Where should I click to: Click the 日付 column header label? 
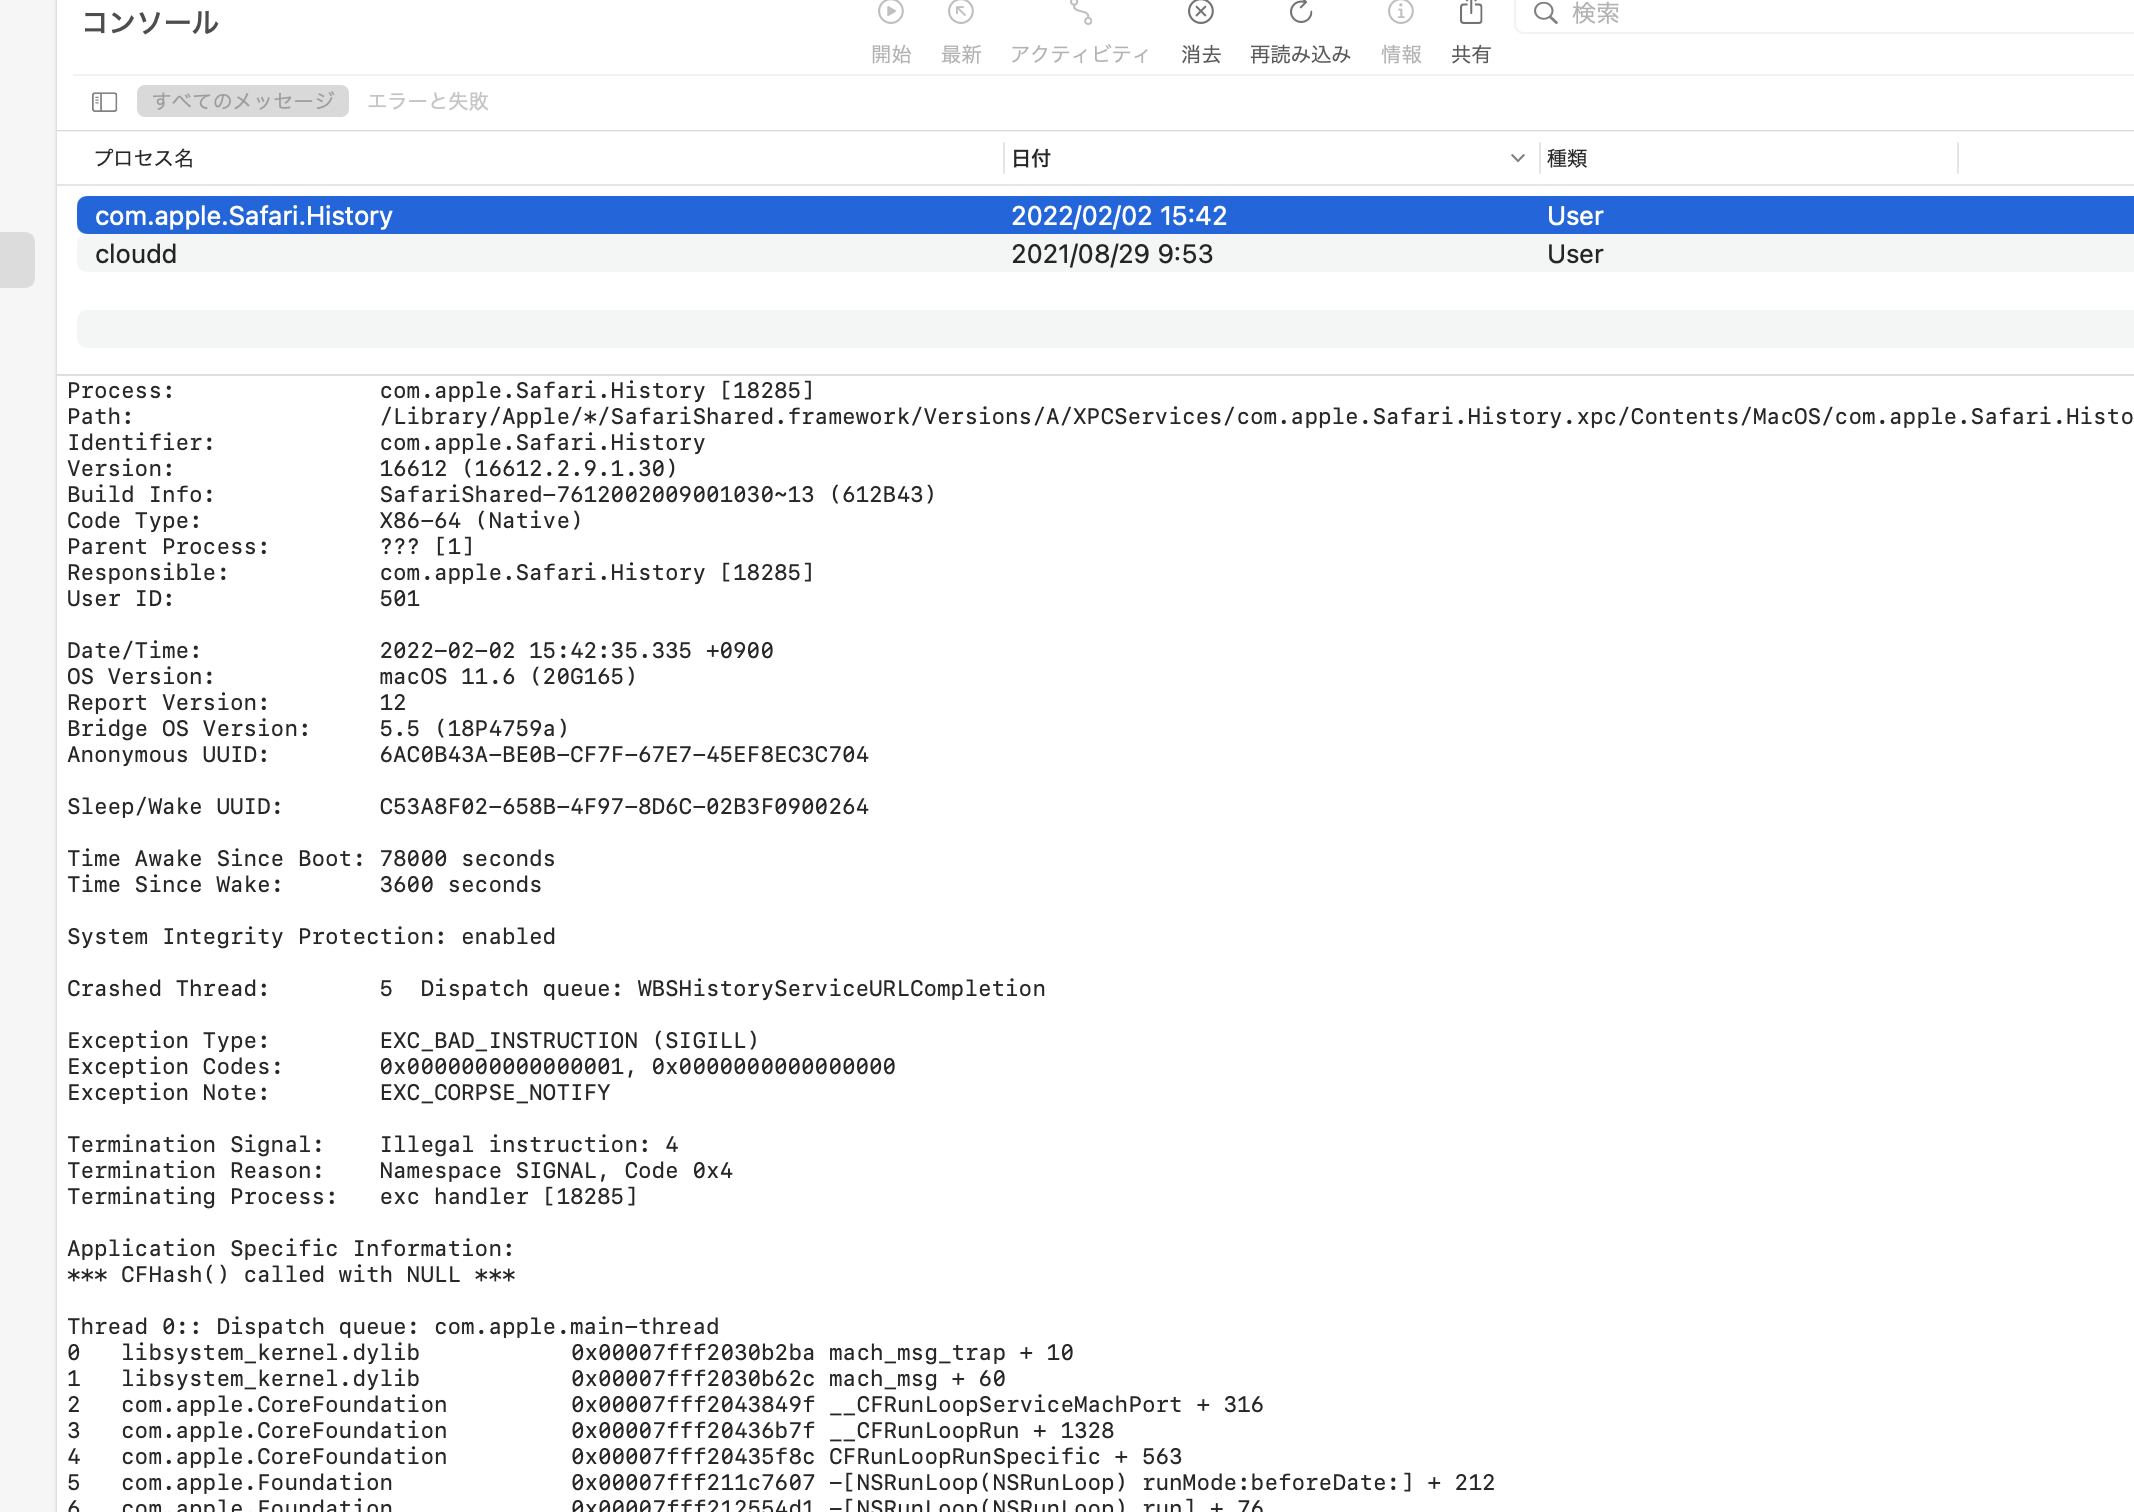coord(1031,158)
